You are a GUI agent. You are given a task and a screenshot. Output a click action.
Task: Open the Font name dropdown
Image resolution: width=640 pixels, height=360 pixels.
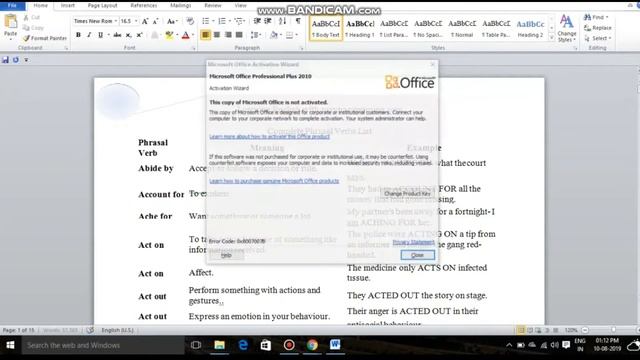(x=116, y=21)
